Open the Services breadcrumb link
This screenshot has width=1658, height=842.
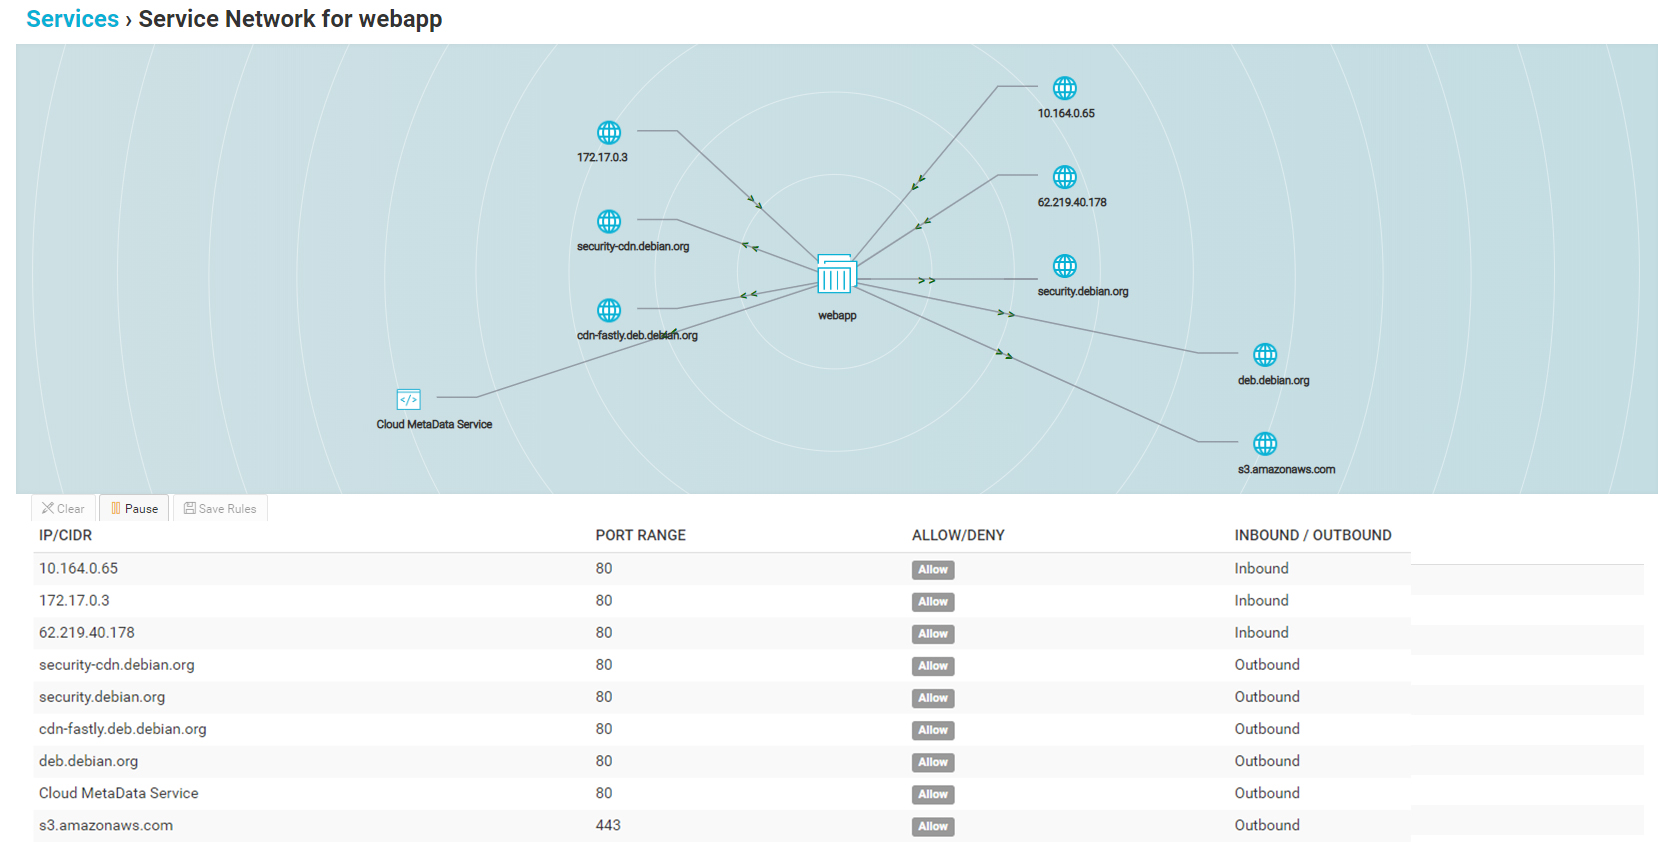pos(72,19)
